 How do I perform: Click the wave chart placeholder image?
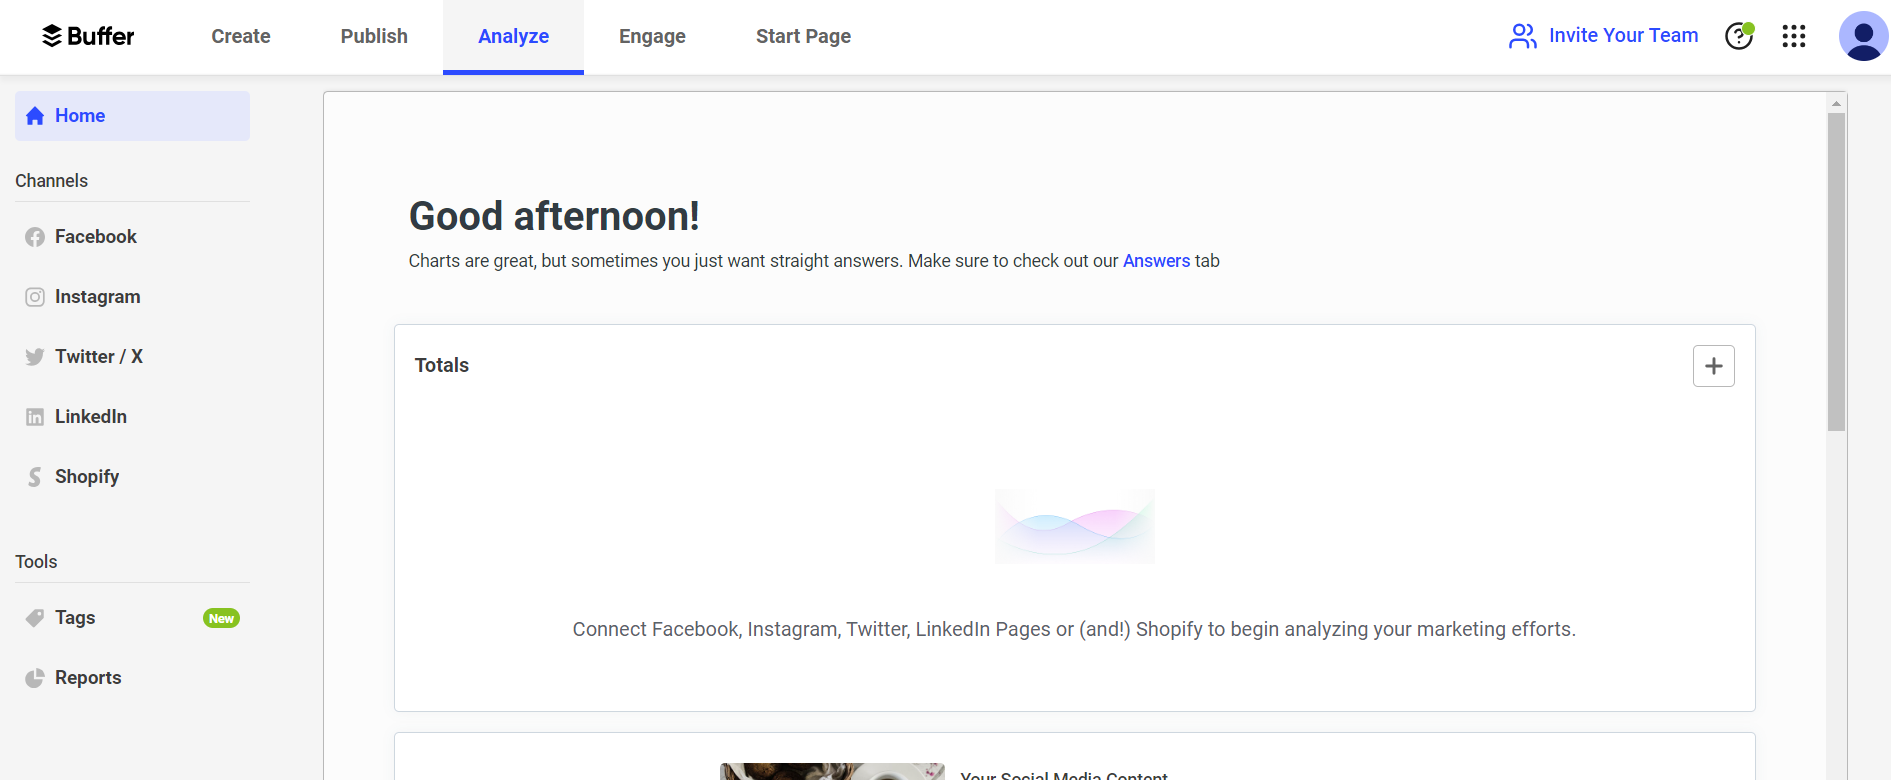1074,526
